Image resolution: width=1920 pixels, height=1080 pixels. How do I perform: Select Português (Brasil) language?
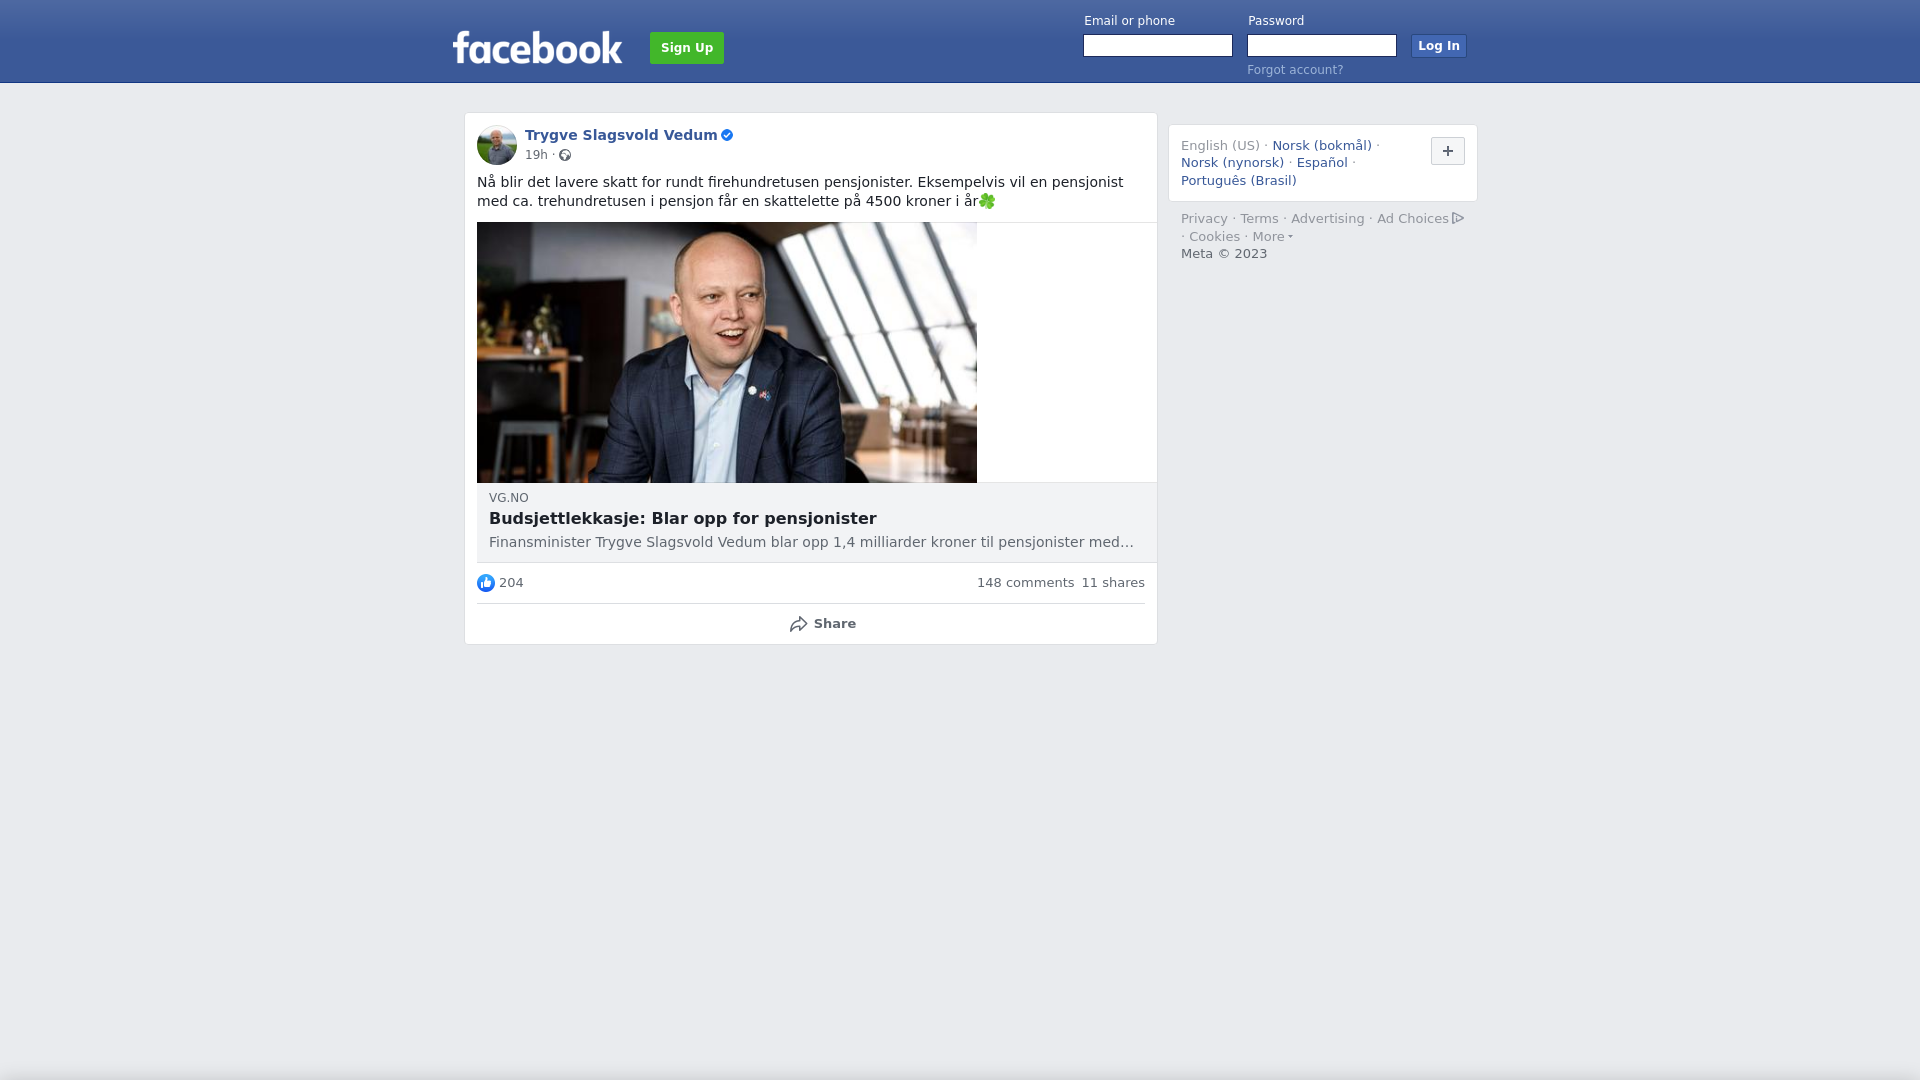[1239, 181]
